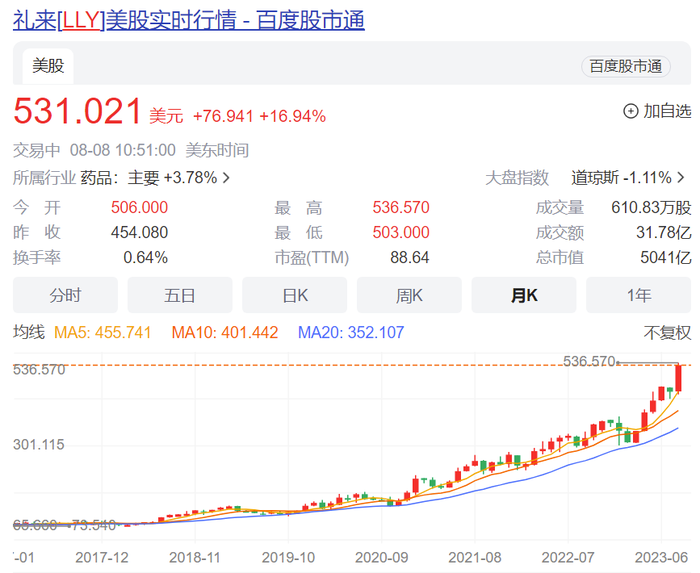Click 成交额 value 31.78亿
Screen dimensions: 700x573
click(x=663, y=233)
